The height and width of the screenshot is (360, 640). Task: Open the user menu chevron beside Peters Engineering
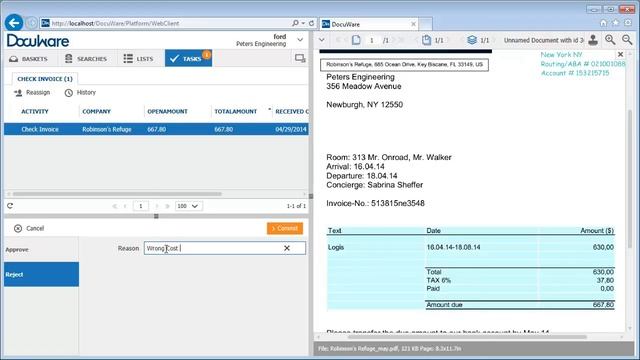300,40
